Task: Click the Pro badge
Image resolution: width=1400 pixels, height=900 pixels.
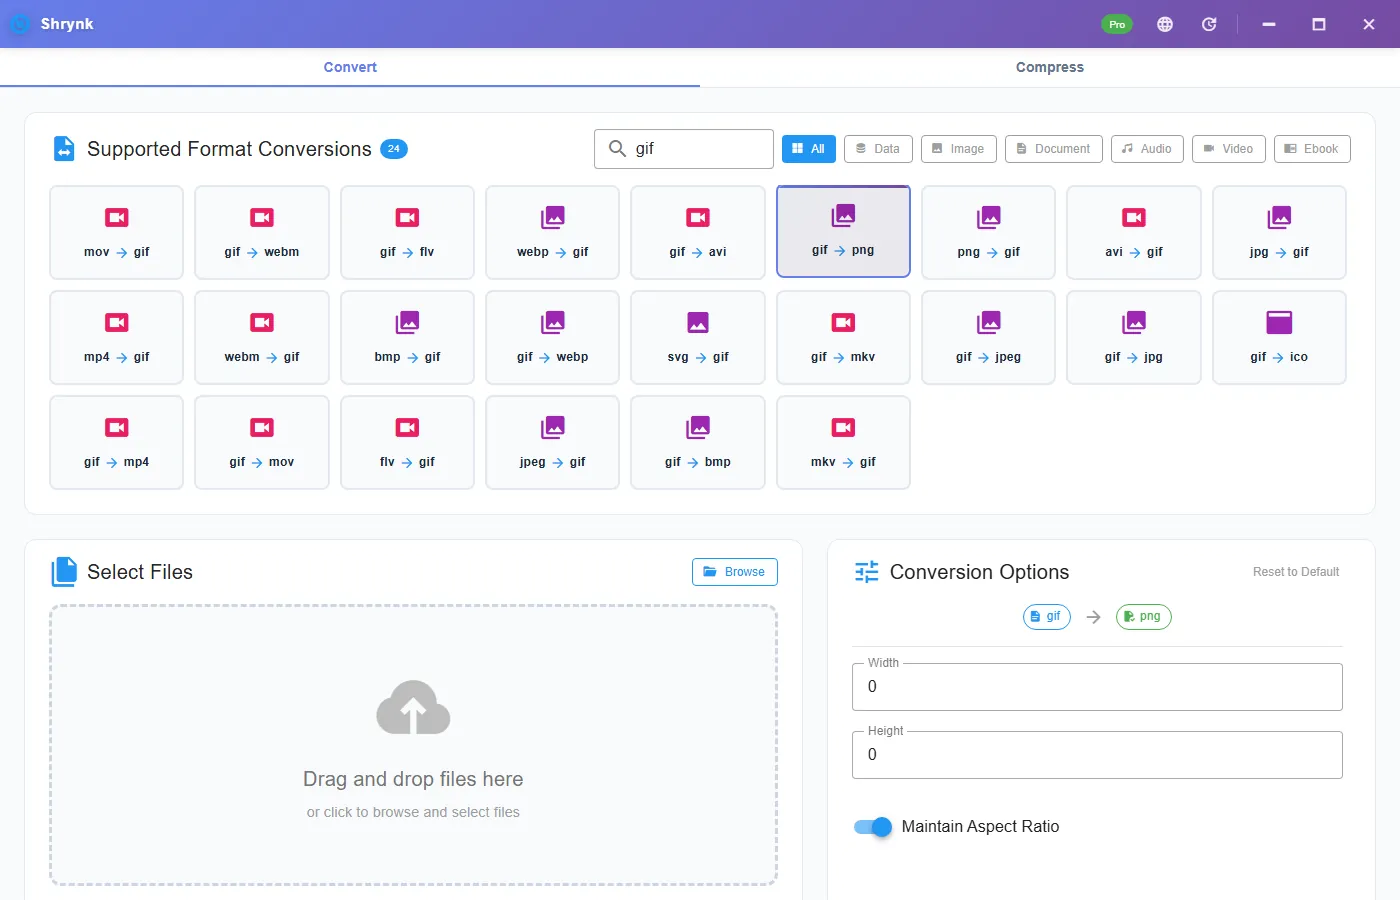Action: [1117, 24]
